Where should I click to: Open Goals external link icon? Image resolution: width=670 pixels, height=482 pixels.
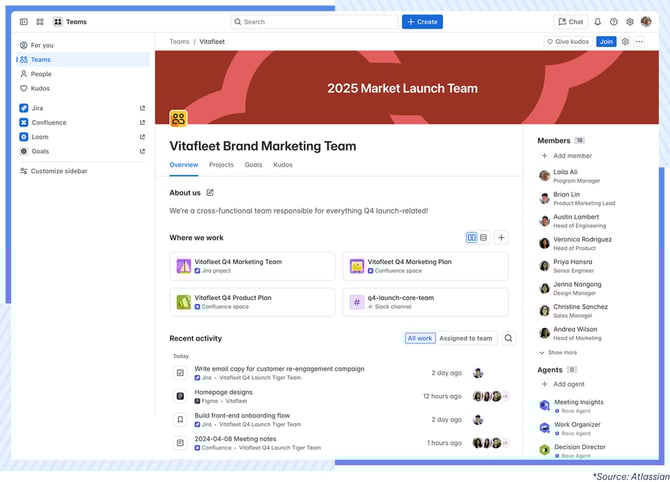click(x=142, y=151)
